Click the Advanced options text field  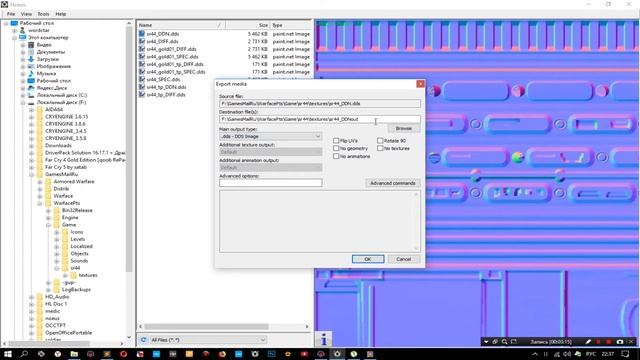(x=270, y=183)
